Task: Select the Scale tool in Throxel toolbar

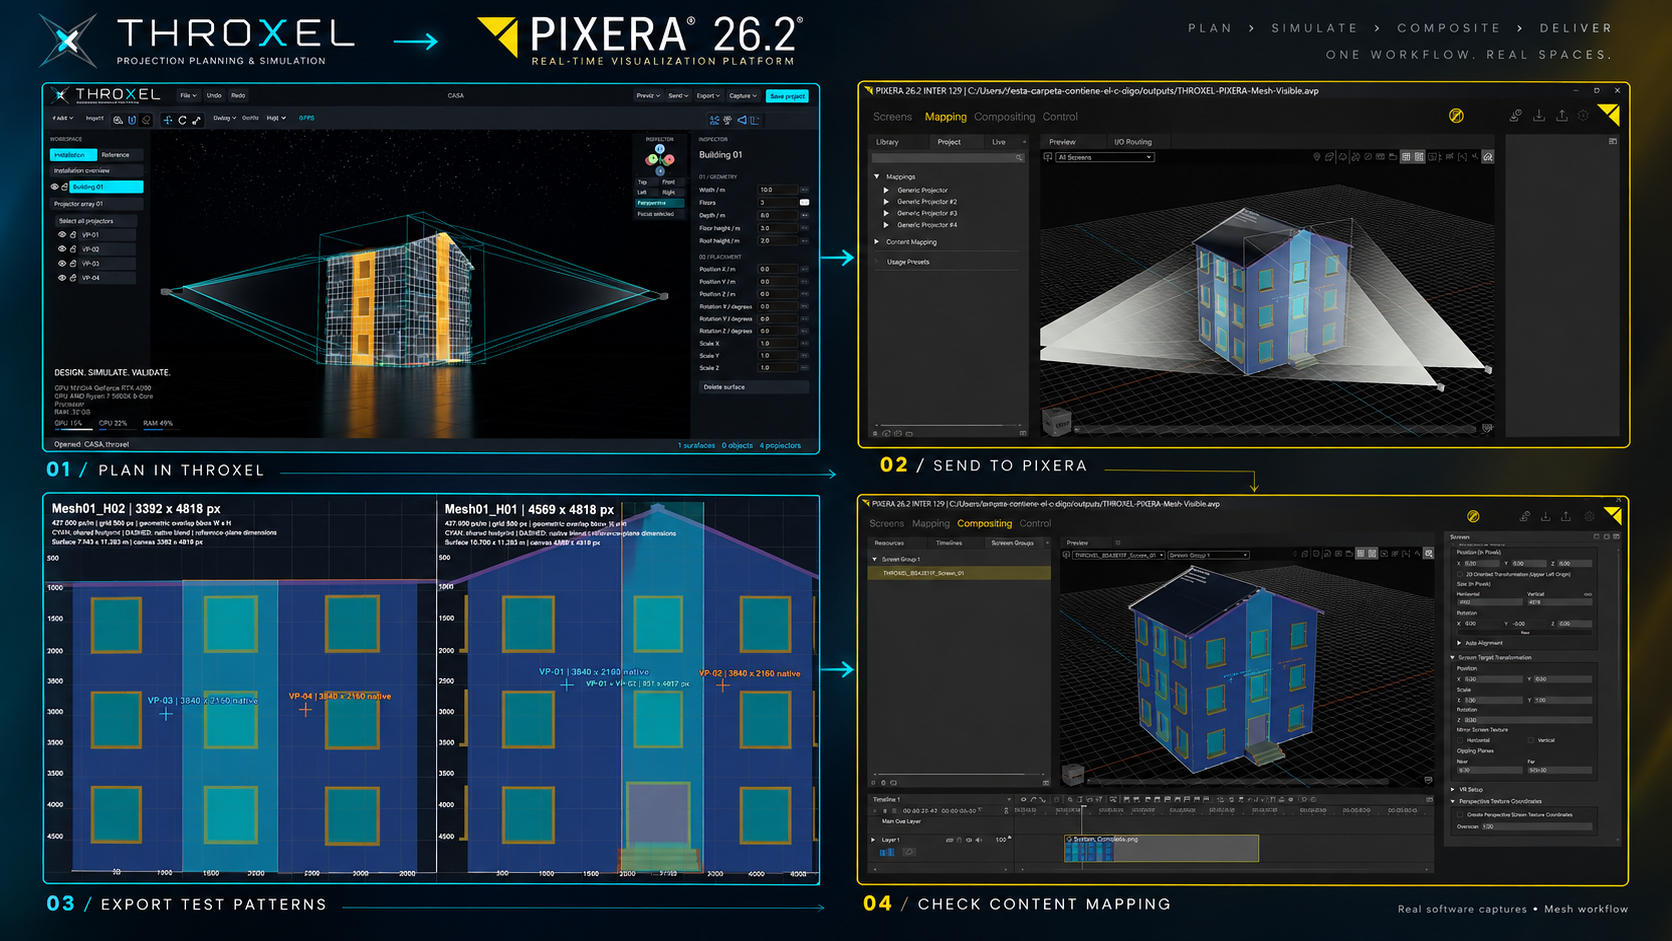Action: tap(197, 120)
